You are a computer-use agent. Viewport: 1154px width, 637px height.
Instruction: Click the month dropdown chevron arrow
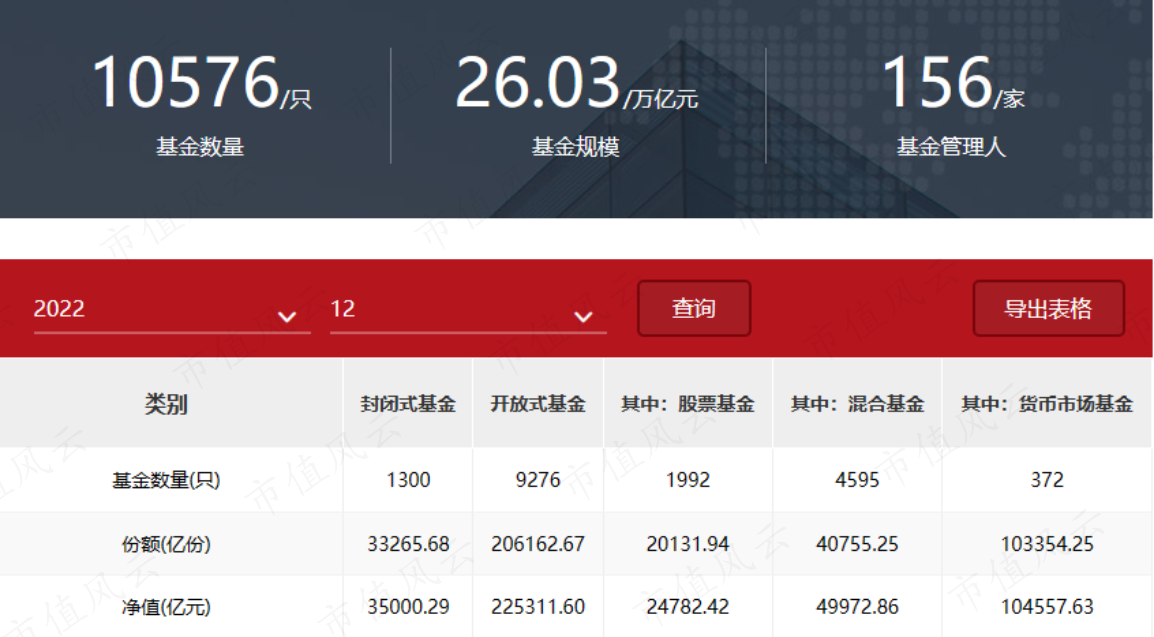point(584,317)
